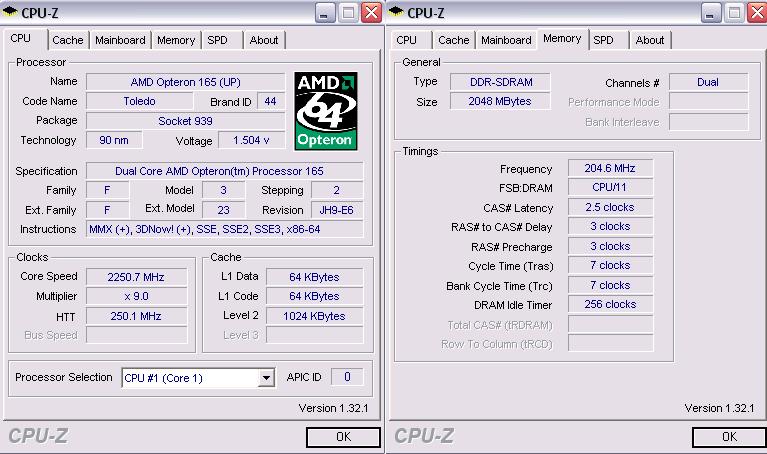The height and width of the screenshot is (454, 767).
Task: Click the disabled maximize button in right window
Action: coord(734,13)
